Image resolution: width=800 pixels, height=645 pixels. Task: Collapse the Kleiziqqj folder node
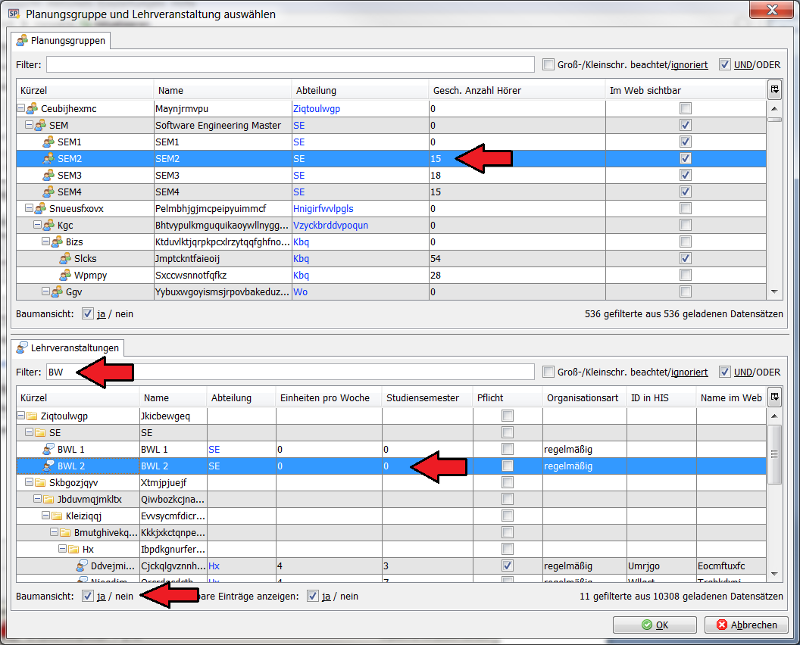[x=45, y=516]
